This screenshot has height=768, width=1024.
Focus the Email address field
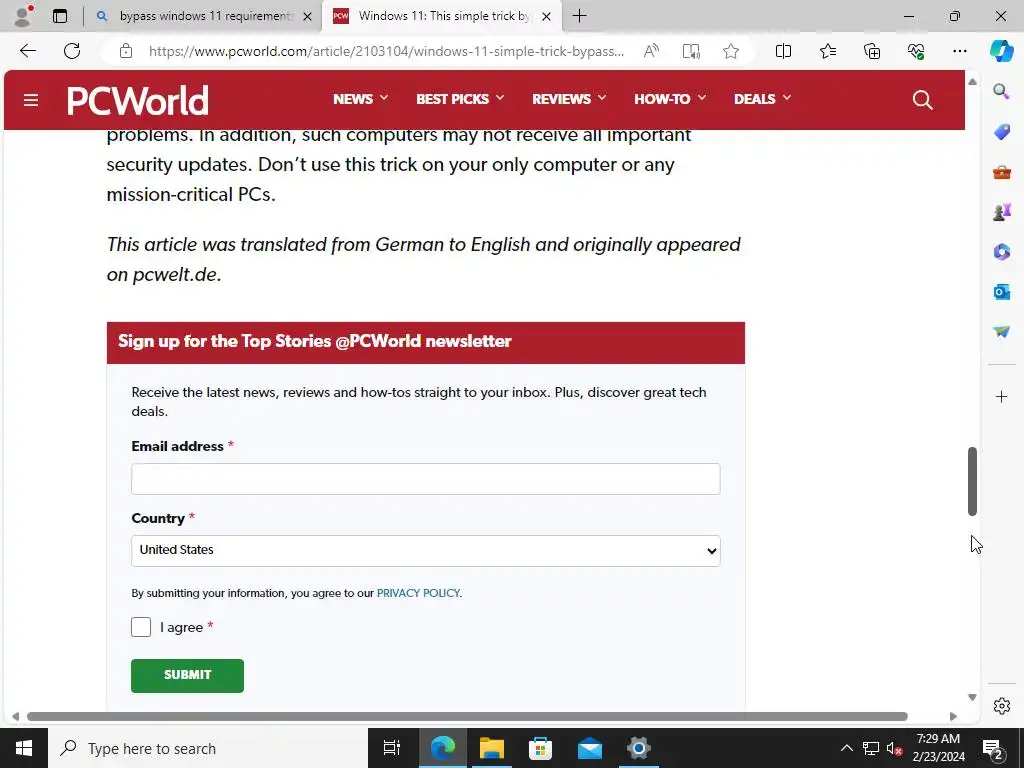click(426, 479)
